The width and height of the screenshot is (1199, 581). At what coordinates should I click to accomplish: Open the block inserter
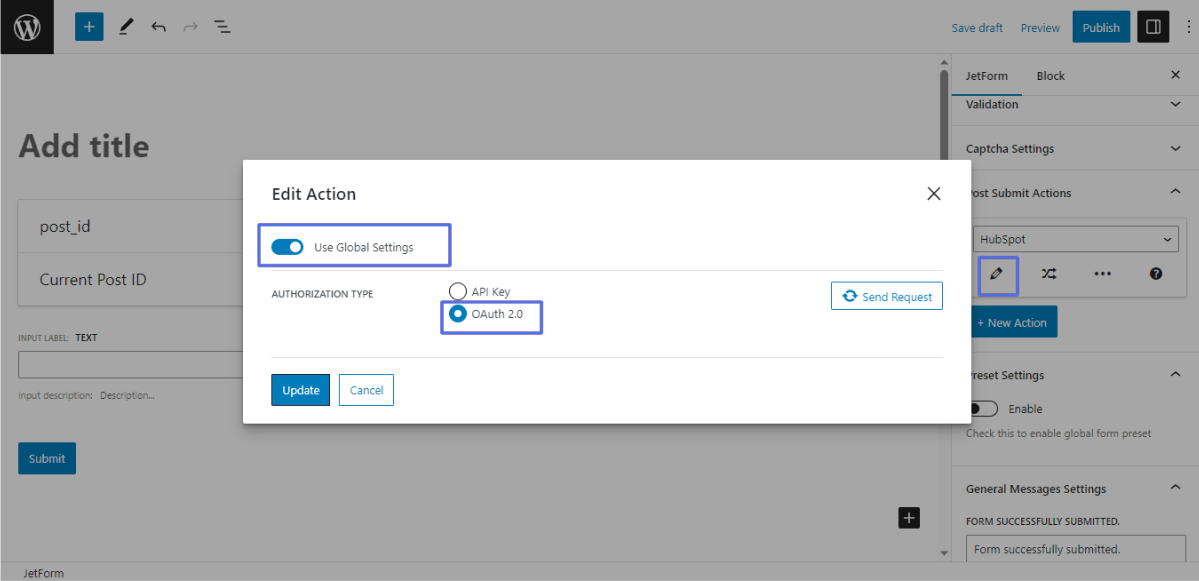tap(88, 26)
